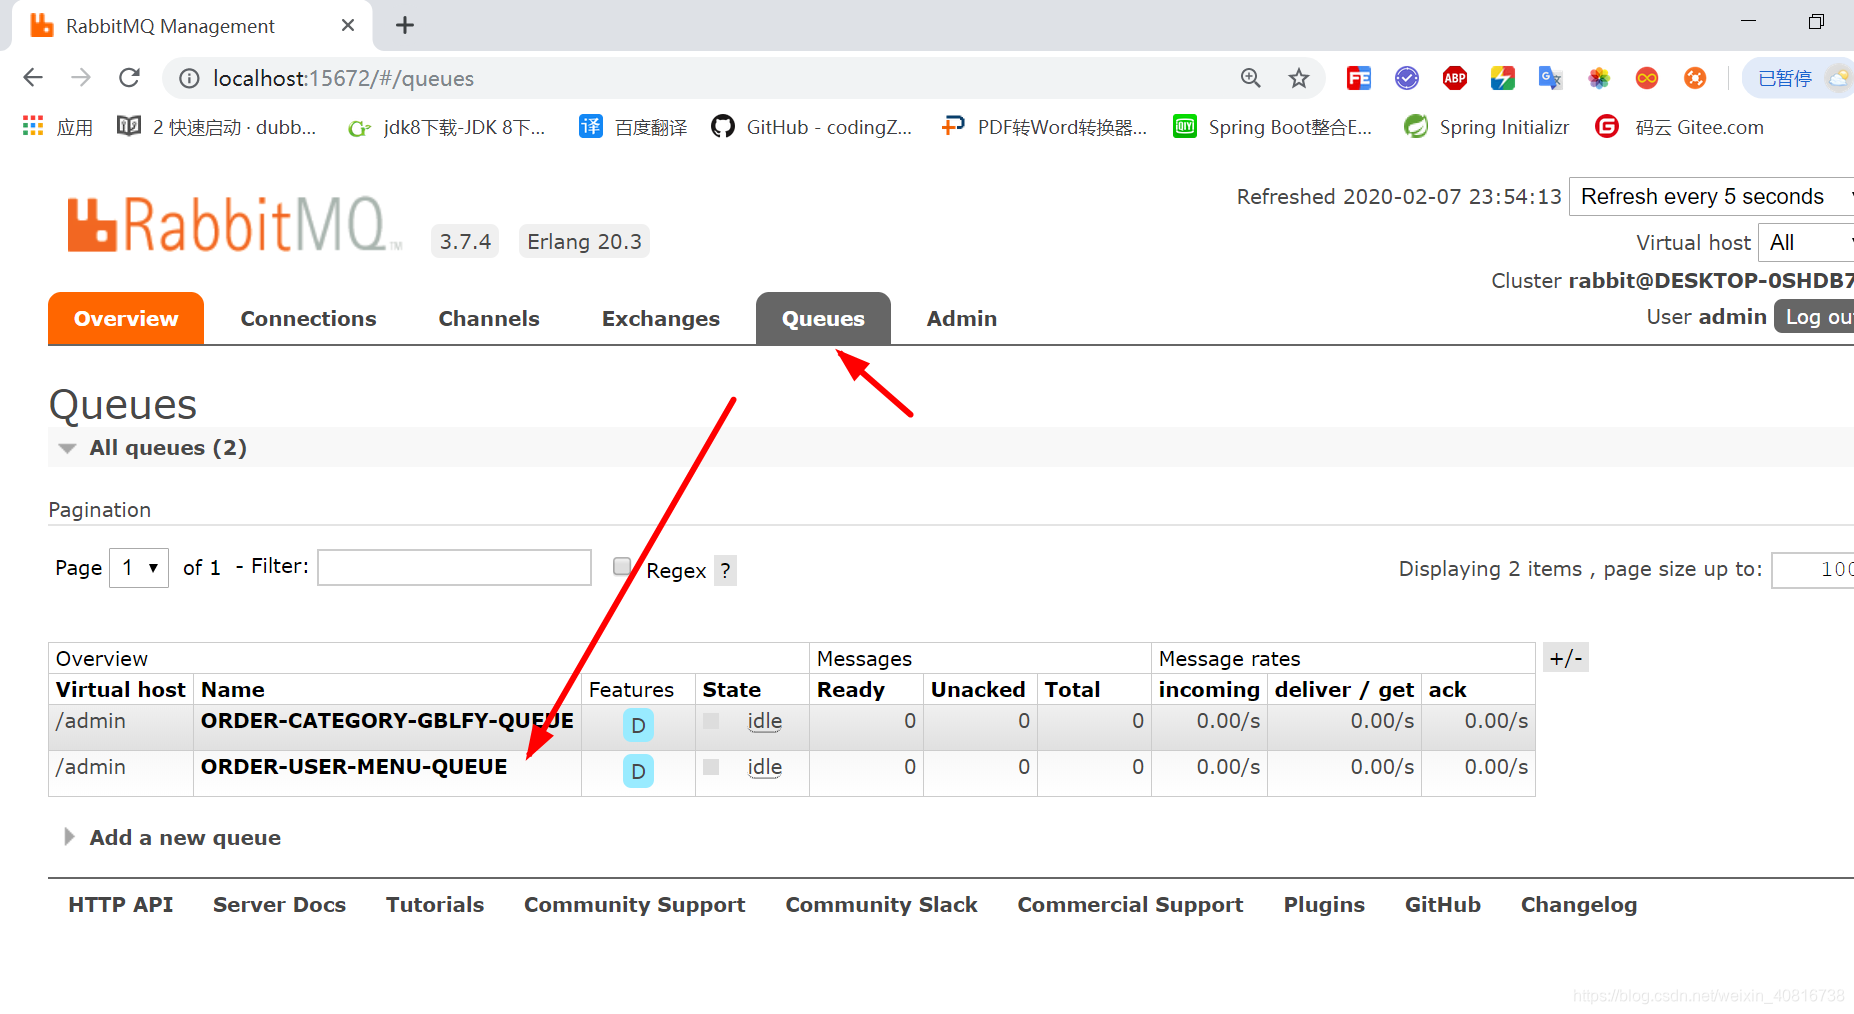This screenshot has width=1854, height=1014.
Task: Open the Changelog footer link
Action: coord(1579,905)
